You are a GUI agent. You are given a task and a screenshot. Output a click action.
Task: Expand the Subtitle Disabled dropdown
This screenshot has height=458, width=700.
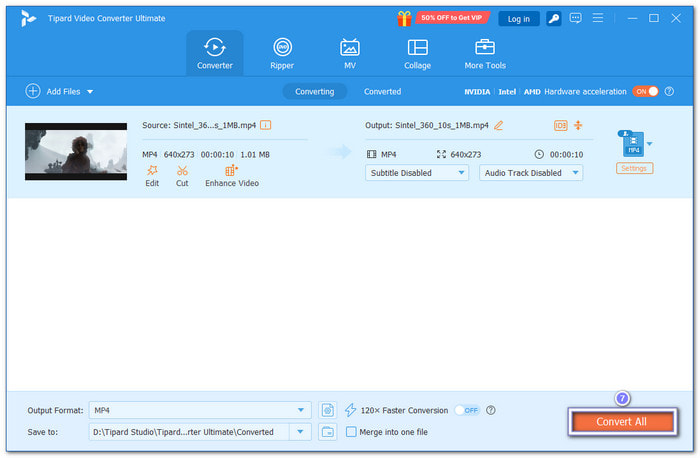(417, 173)
